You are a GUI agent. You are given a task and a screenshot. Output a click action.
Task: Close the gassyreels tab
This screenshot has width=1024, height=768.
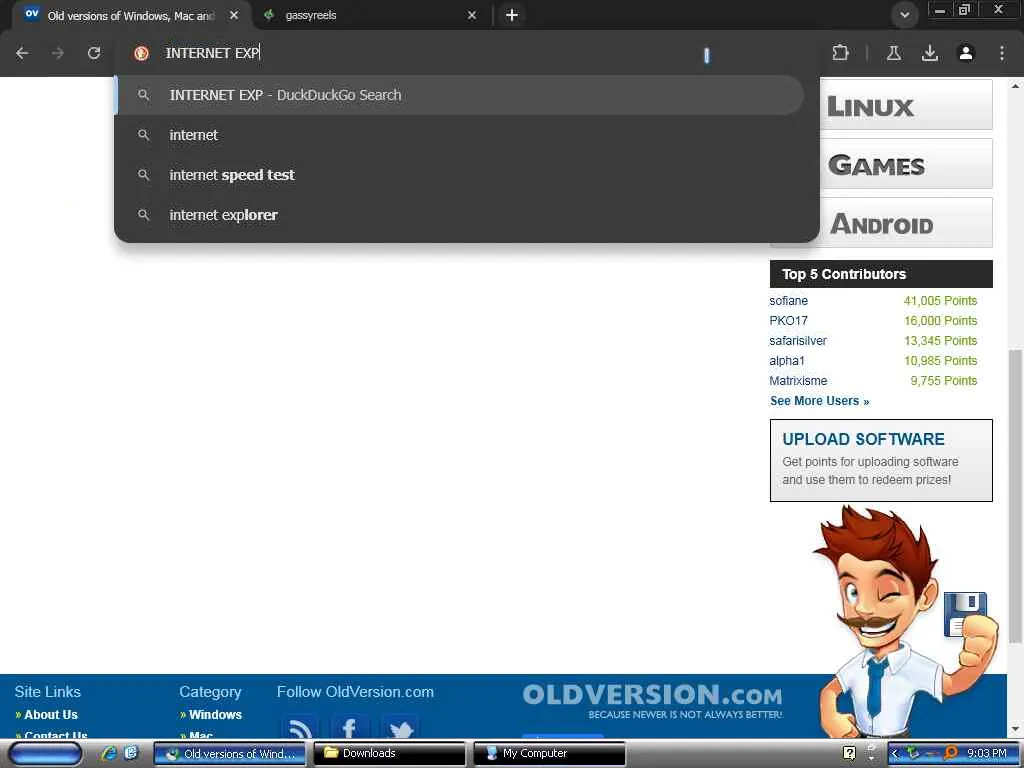(472, 15)
